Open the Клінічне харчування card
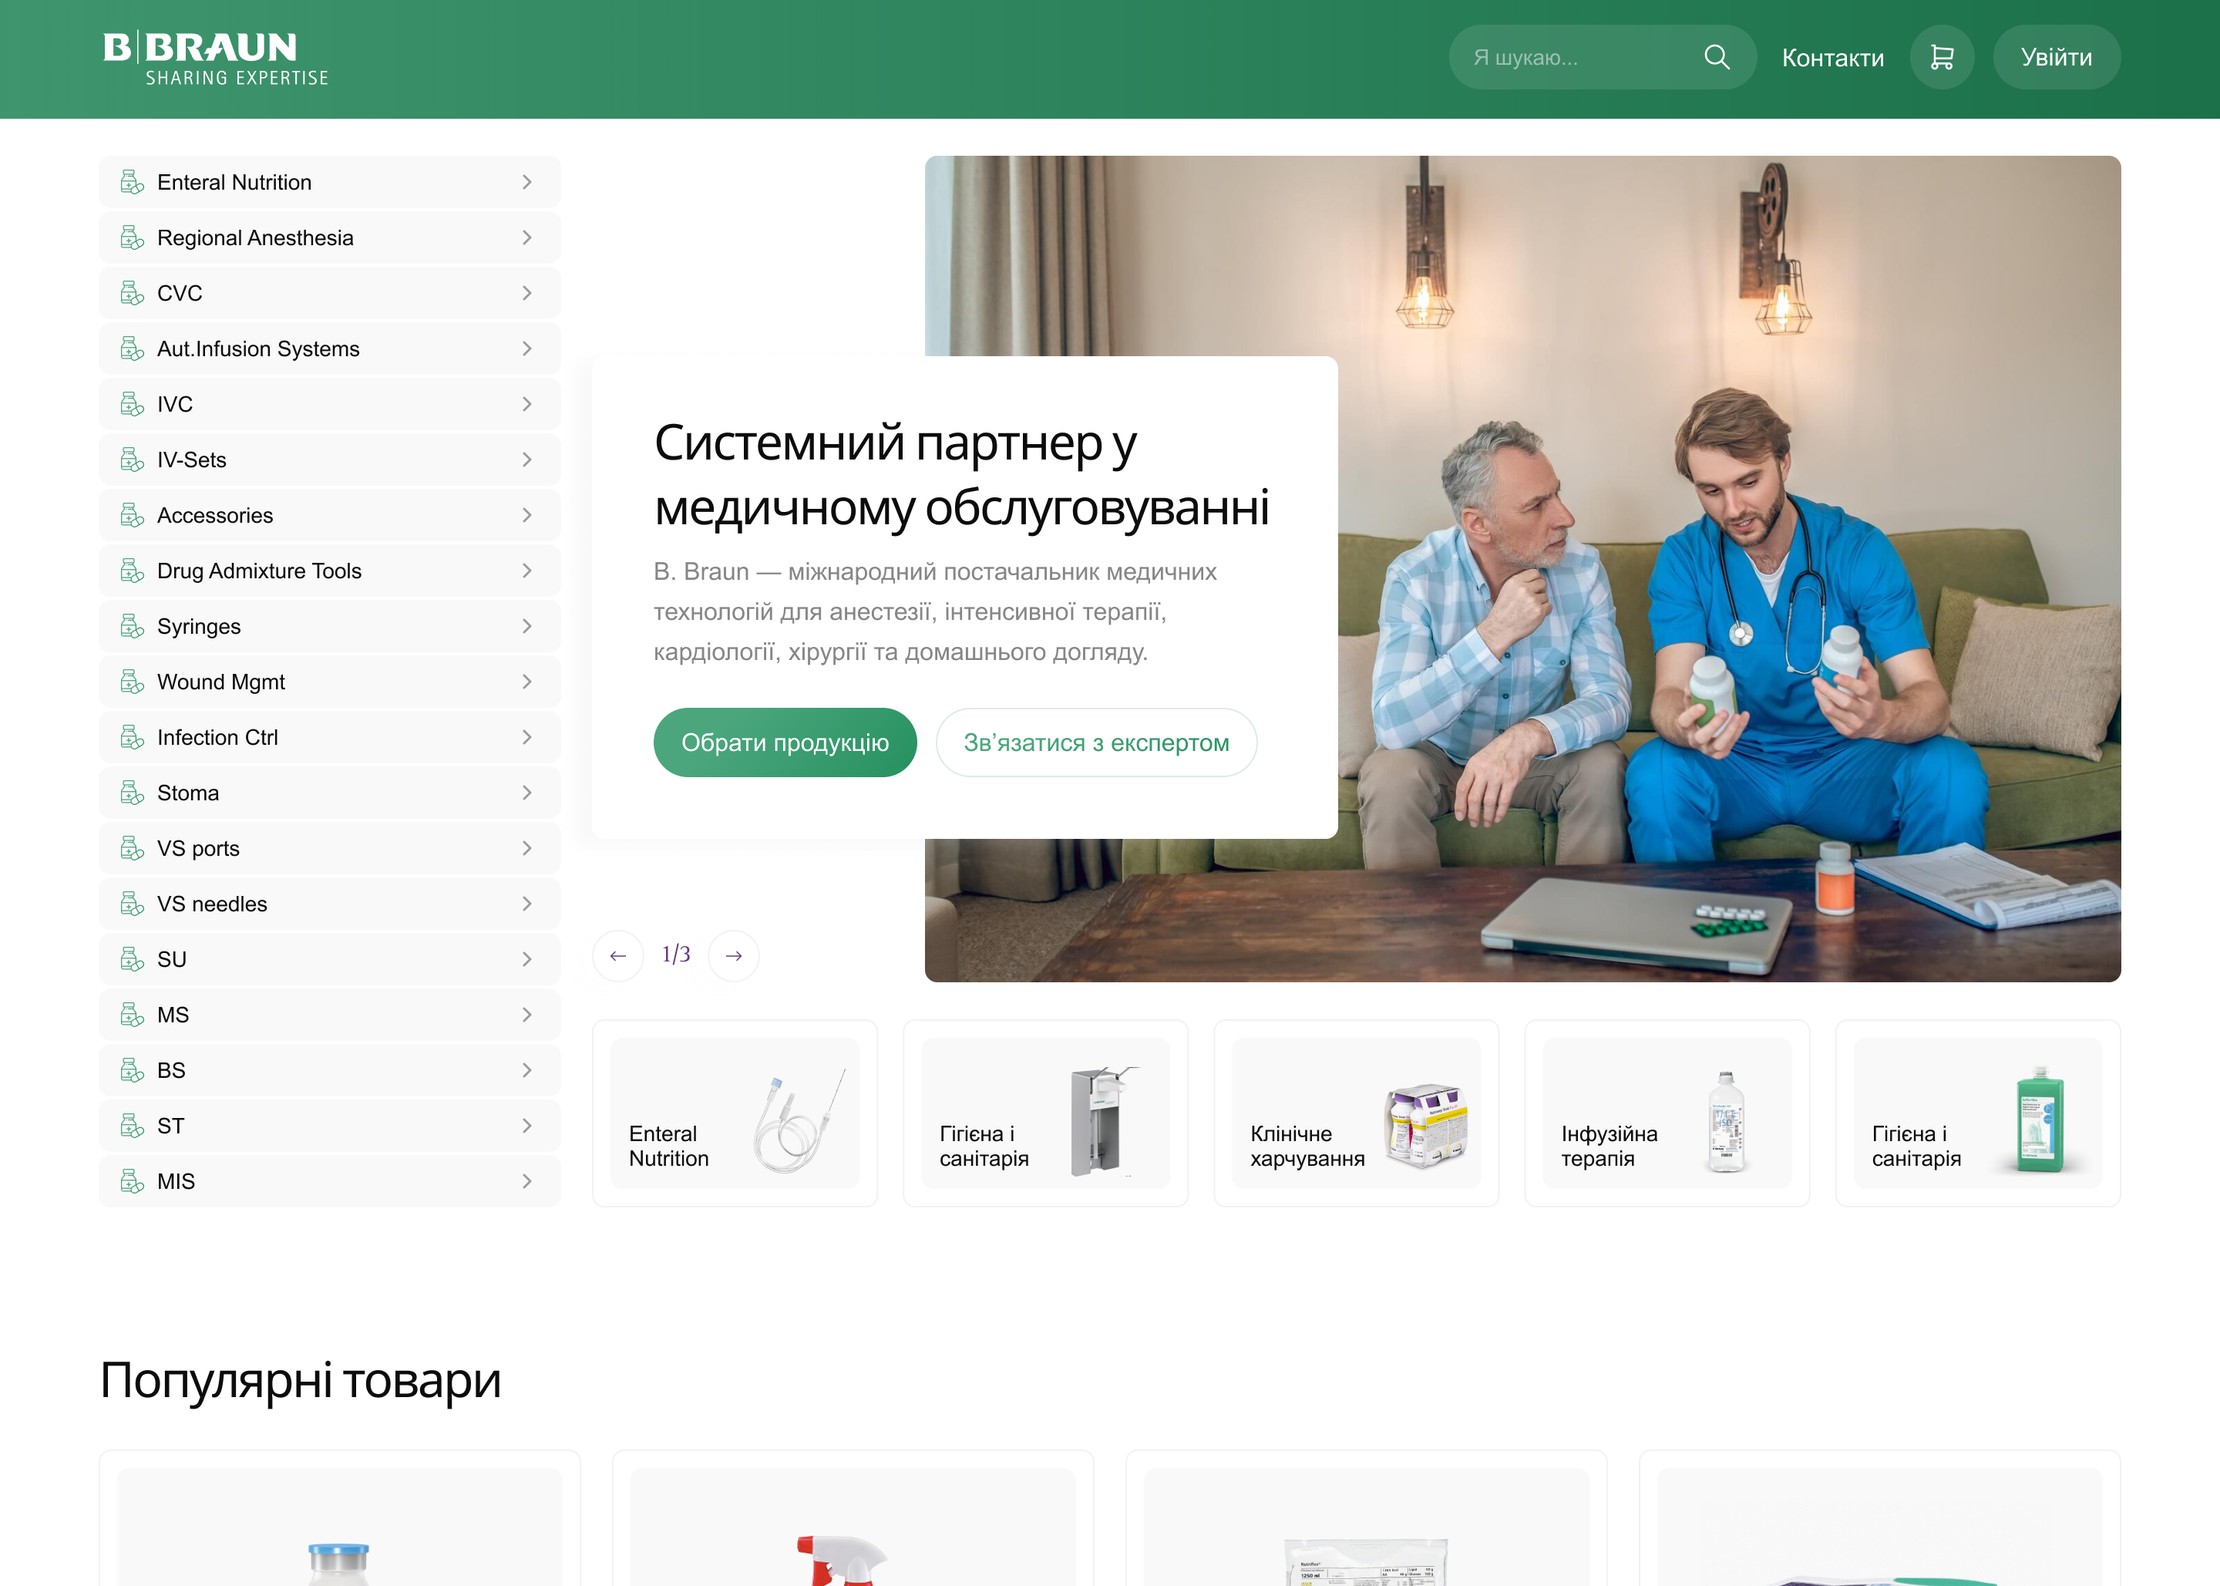2220x1586 pixels. tap(1356, 1113)
